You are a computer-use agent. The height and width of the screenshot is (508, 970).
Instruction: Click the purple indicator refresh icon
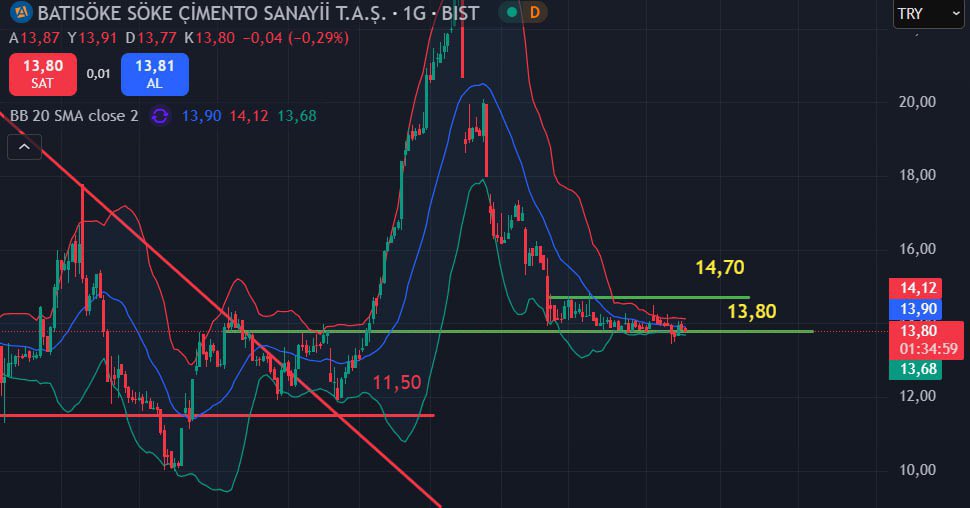(x=160, y=116)
